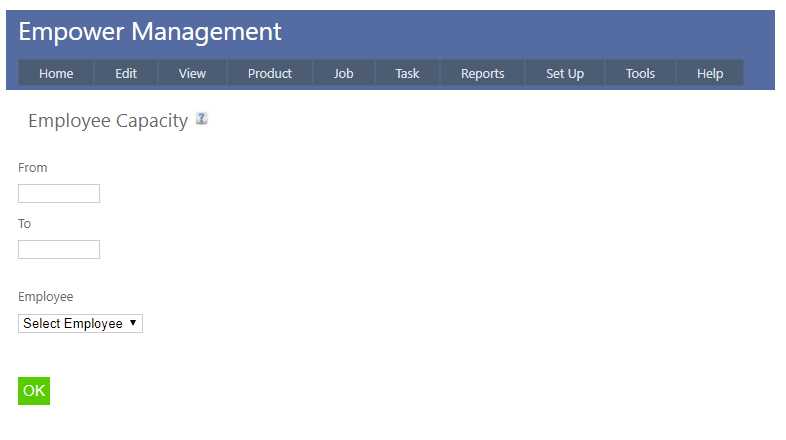The image size is (786, 440).
Task: Open the Job menu
Action: click(343, 73)
